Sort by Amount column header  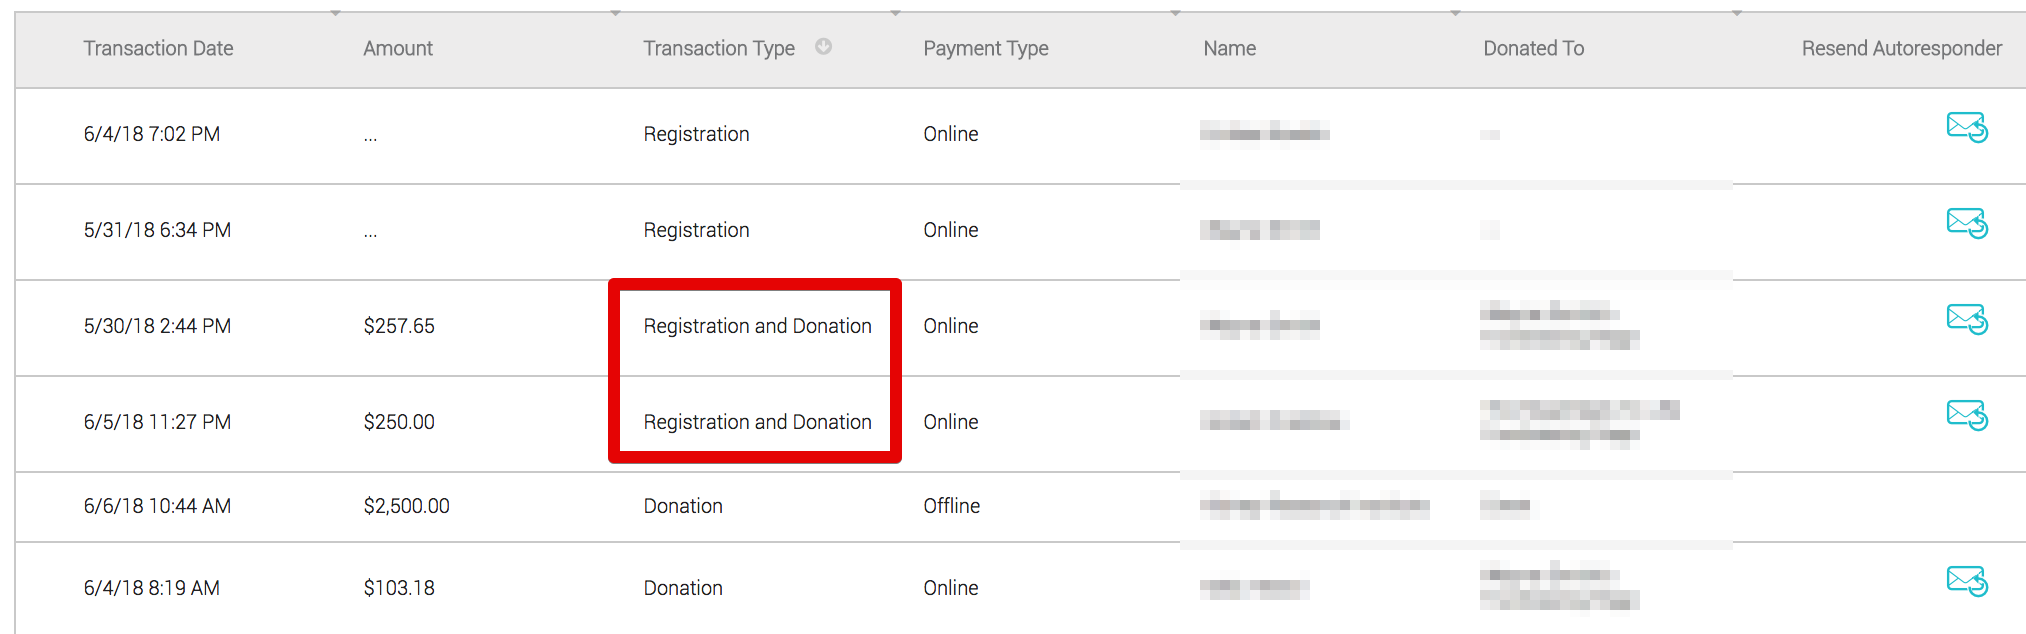[x=398, y=48]
